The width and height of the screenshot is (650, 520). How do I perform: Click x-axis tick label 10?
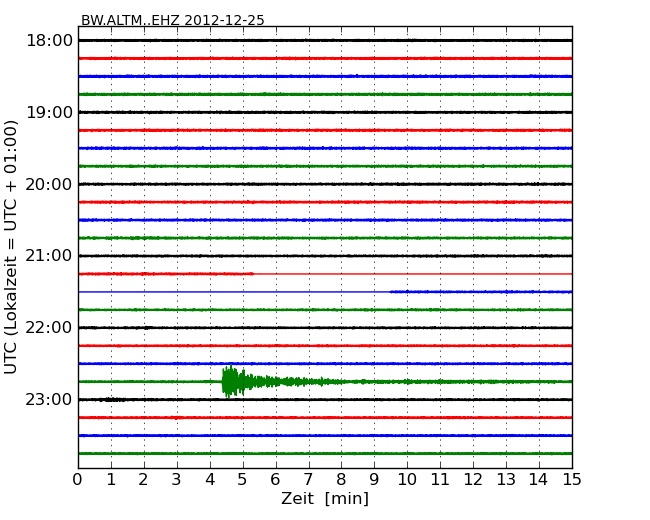pyautogui.click(x=407, y=479)
